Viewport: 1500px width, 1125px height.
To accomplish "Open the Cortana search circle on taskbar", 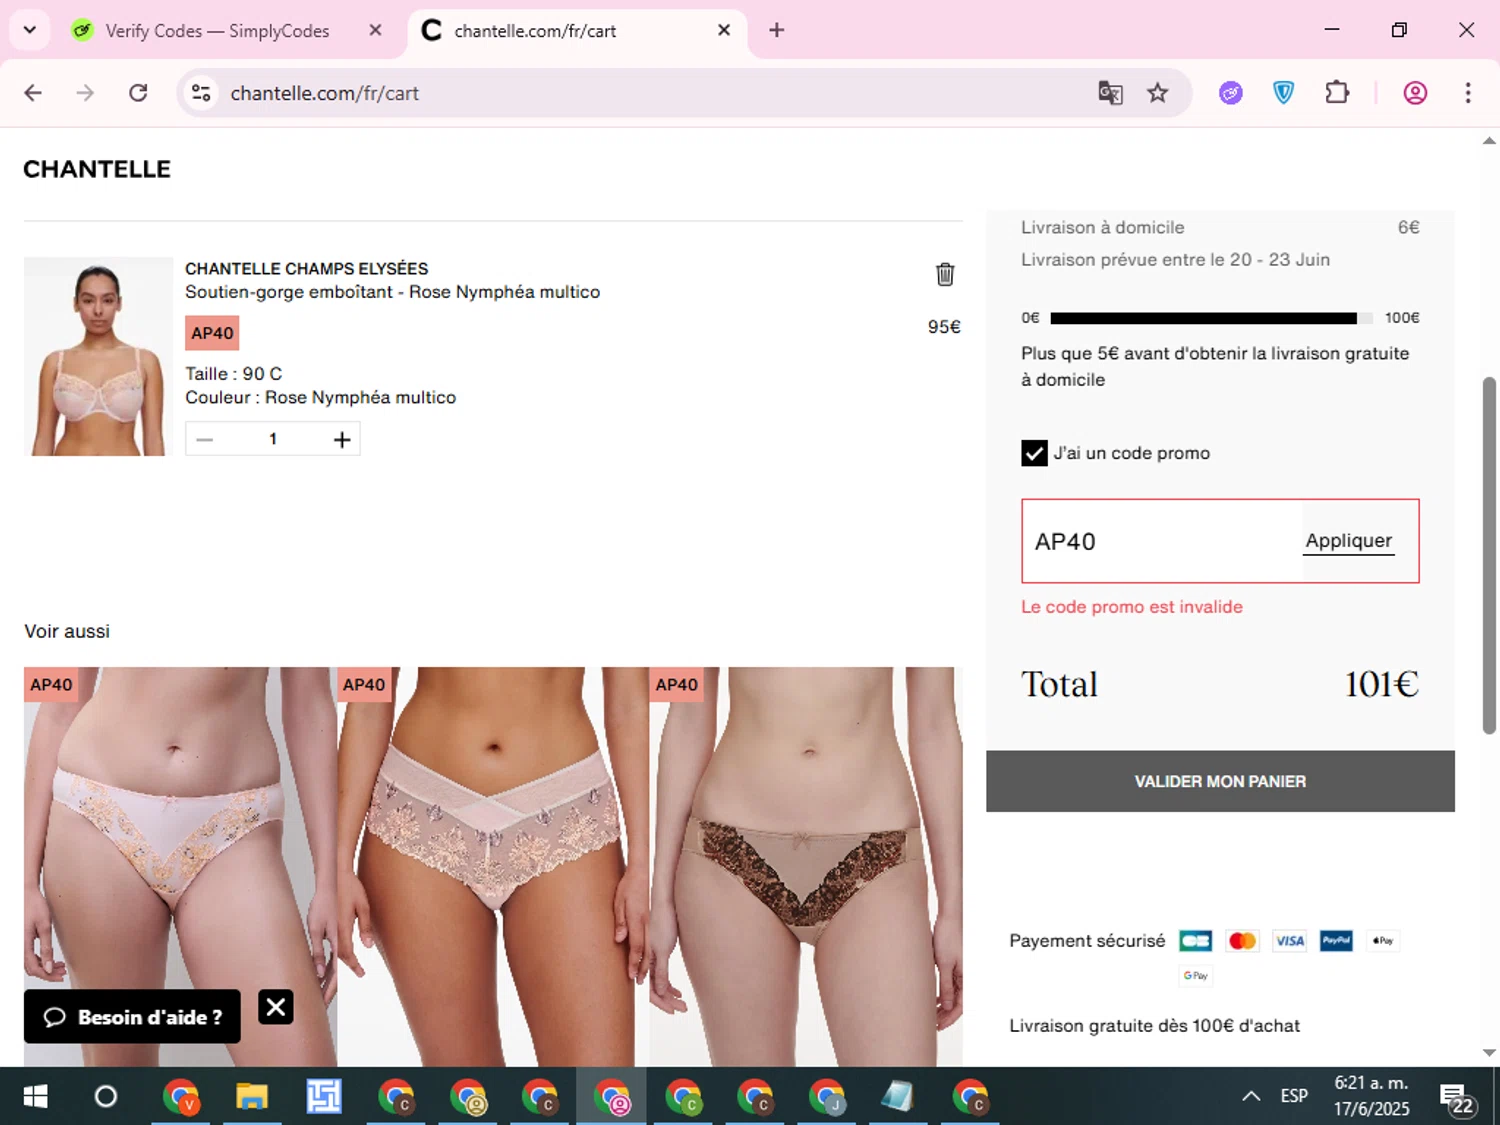I will pos(105,1097).
